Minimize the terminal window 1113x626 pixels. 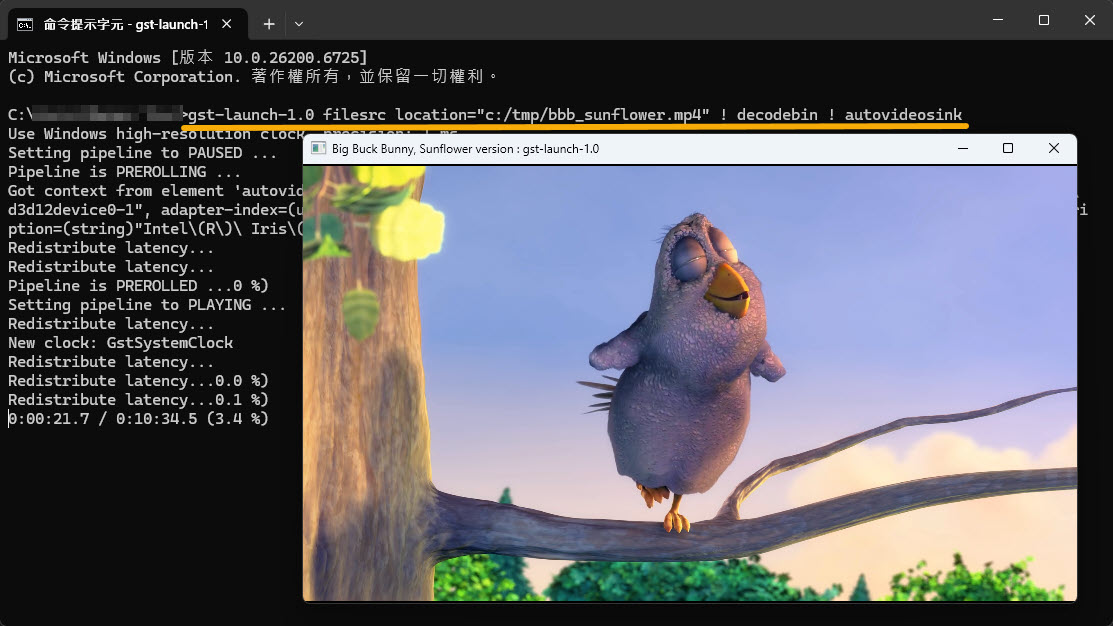[997, 20]
